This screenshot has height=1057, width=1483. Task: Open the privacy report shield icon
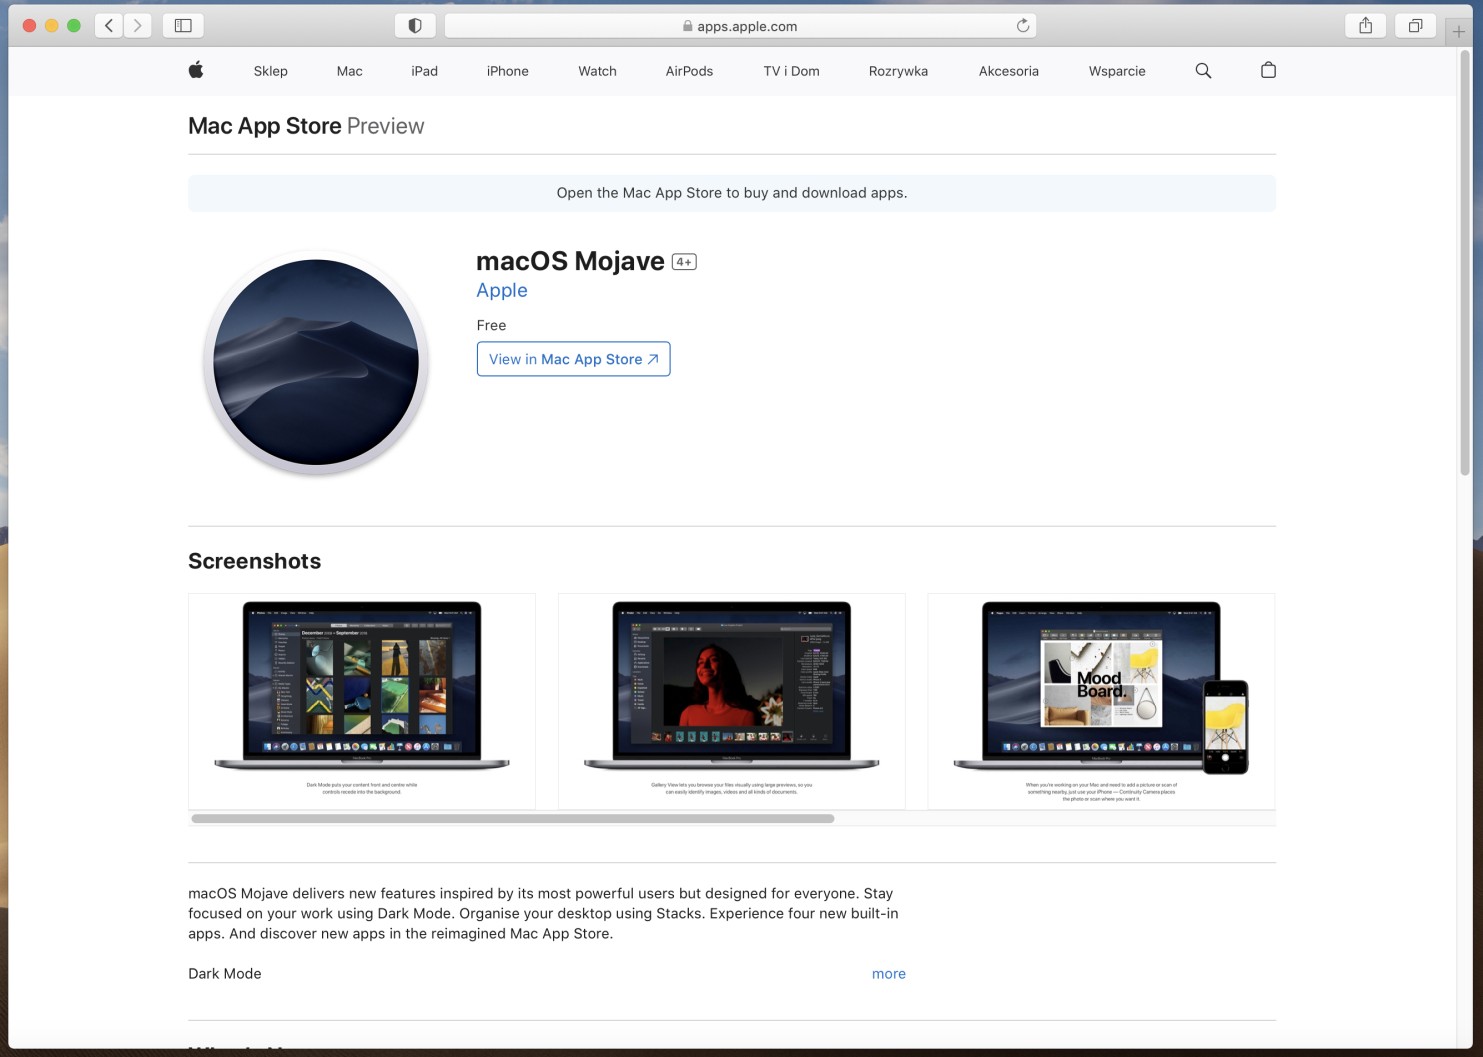415,26
